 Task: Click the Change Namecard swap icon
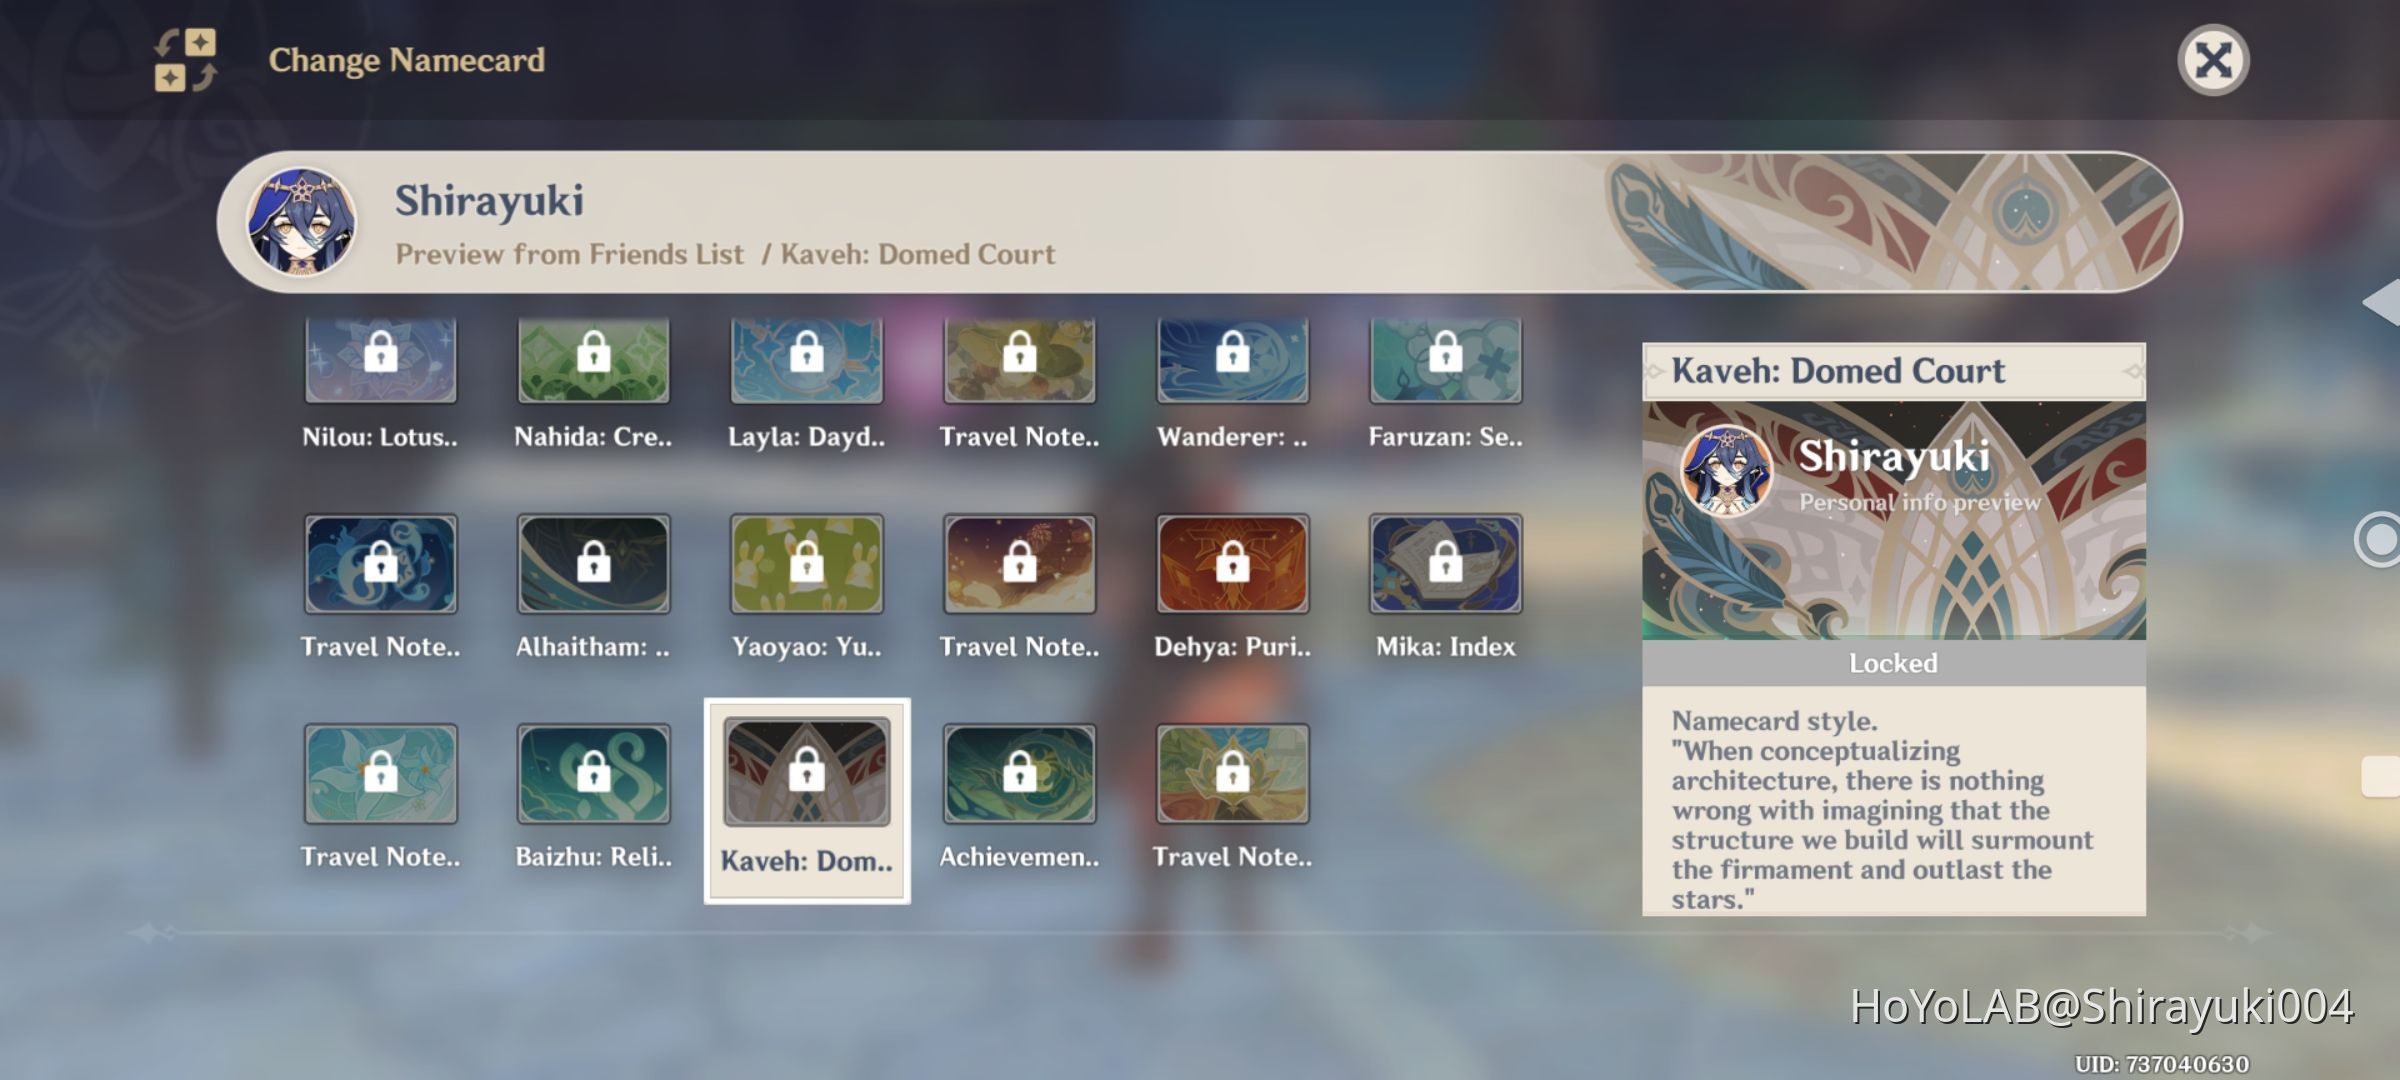coord(185,60)
